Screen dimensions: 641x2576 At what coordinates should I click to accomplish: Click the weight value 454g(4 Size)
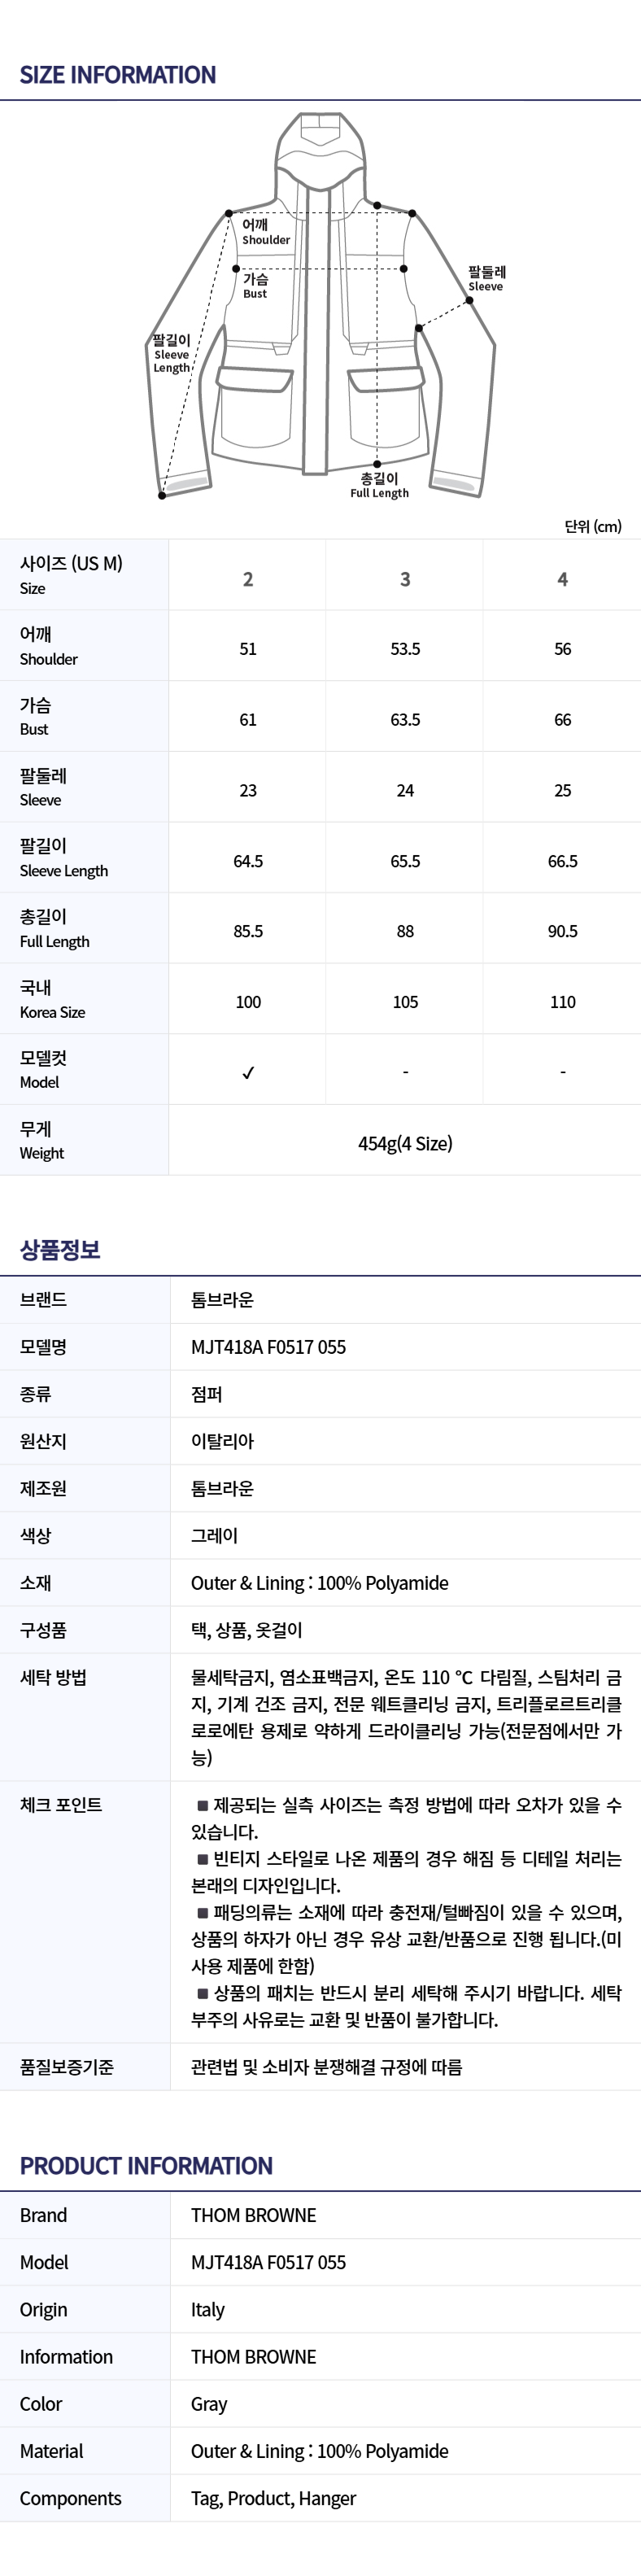405,1143
